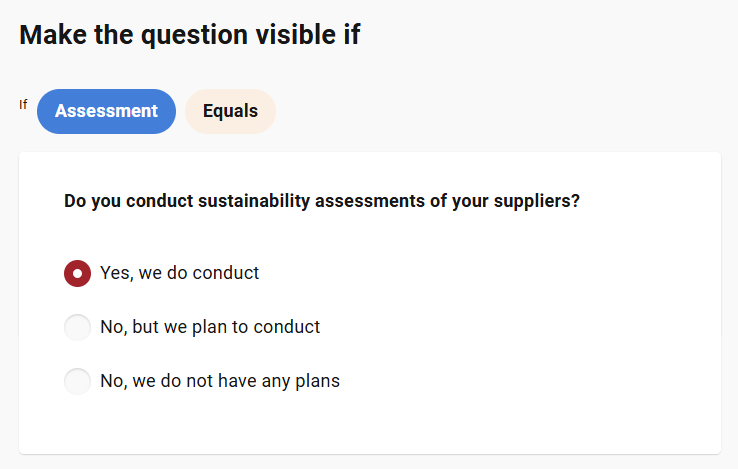Image resolution: width=738 pixels, height=469 pixels.
Task: Select the "Yes, we do conduct" radio button
Action: [78, 273]
